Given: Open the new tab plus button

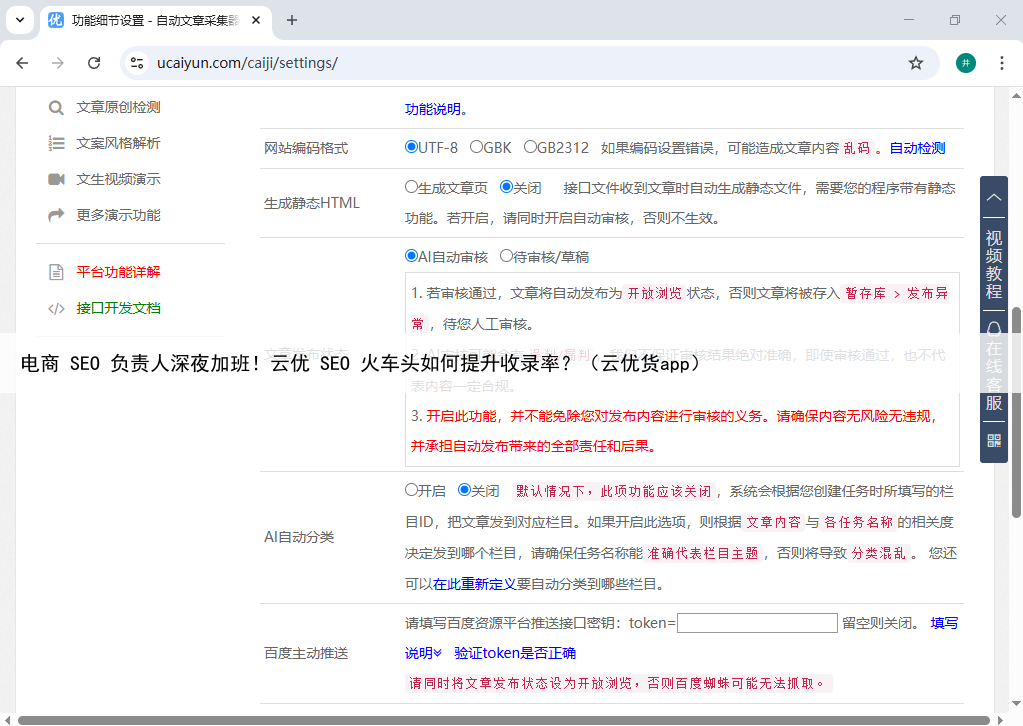Looking at the screenshot, I should click(x=292, y=20).
